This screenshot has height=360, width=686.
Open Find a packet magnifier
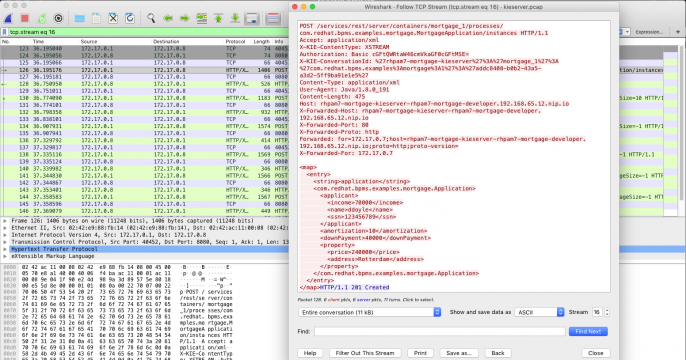pyautogui.click(x=151, y=18)
